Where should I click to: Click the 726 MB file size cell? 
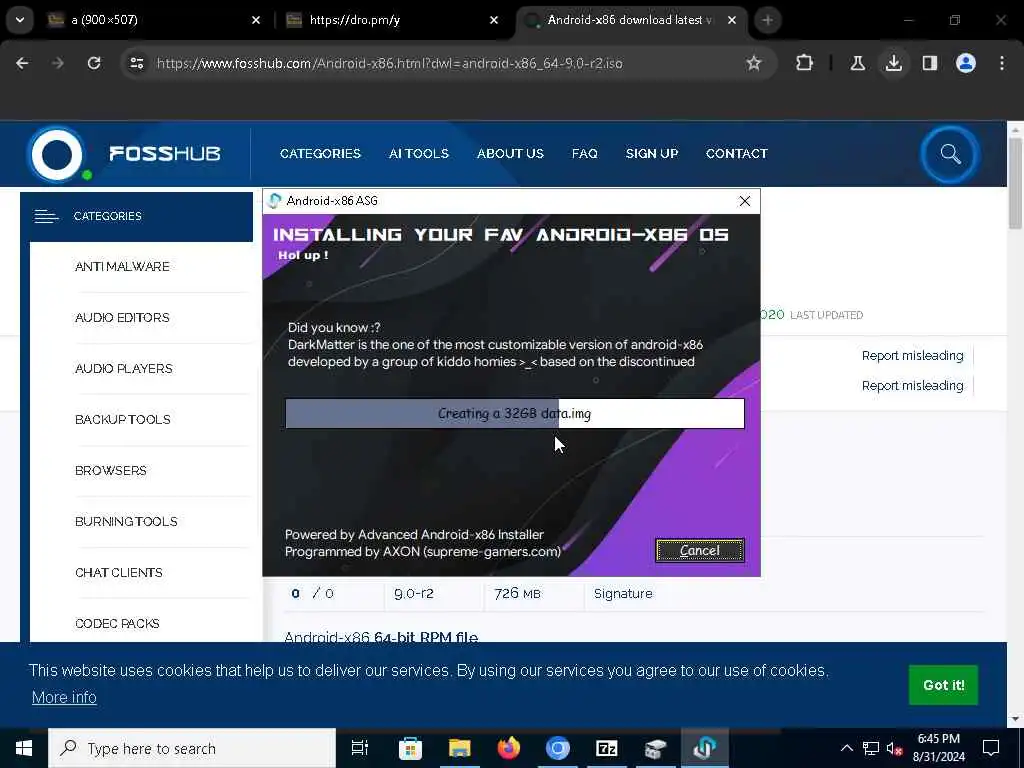click(517, 594)
